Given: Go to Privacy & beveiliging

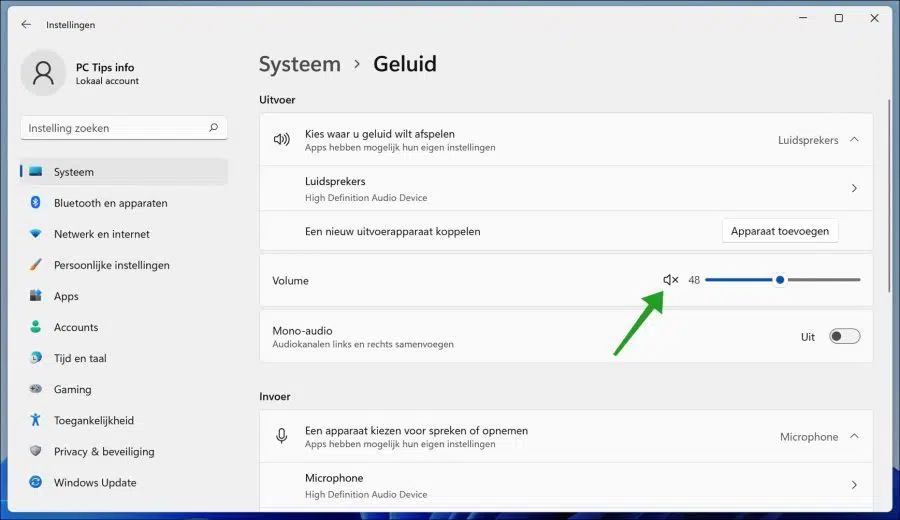Looking at the screenshot, I should (x=124, y=451).
